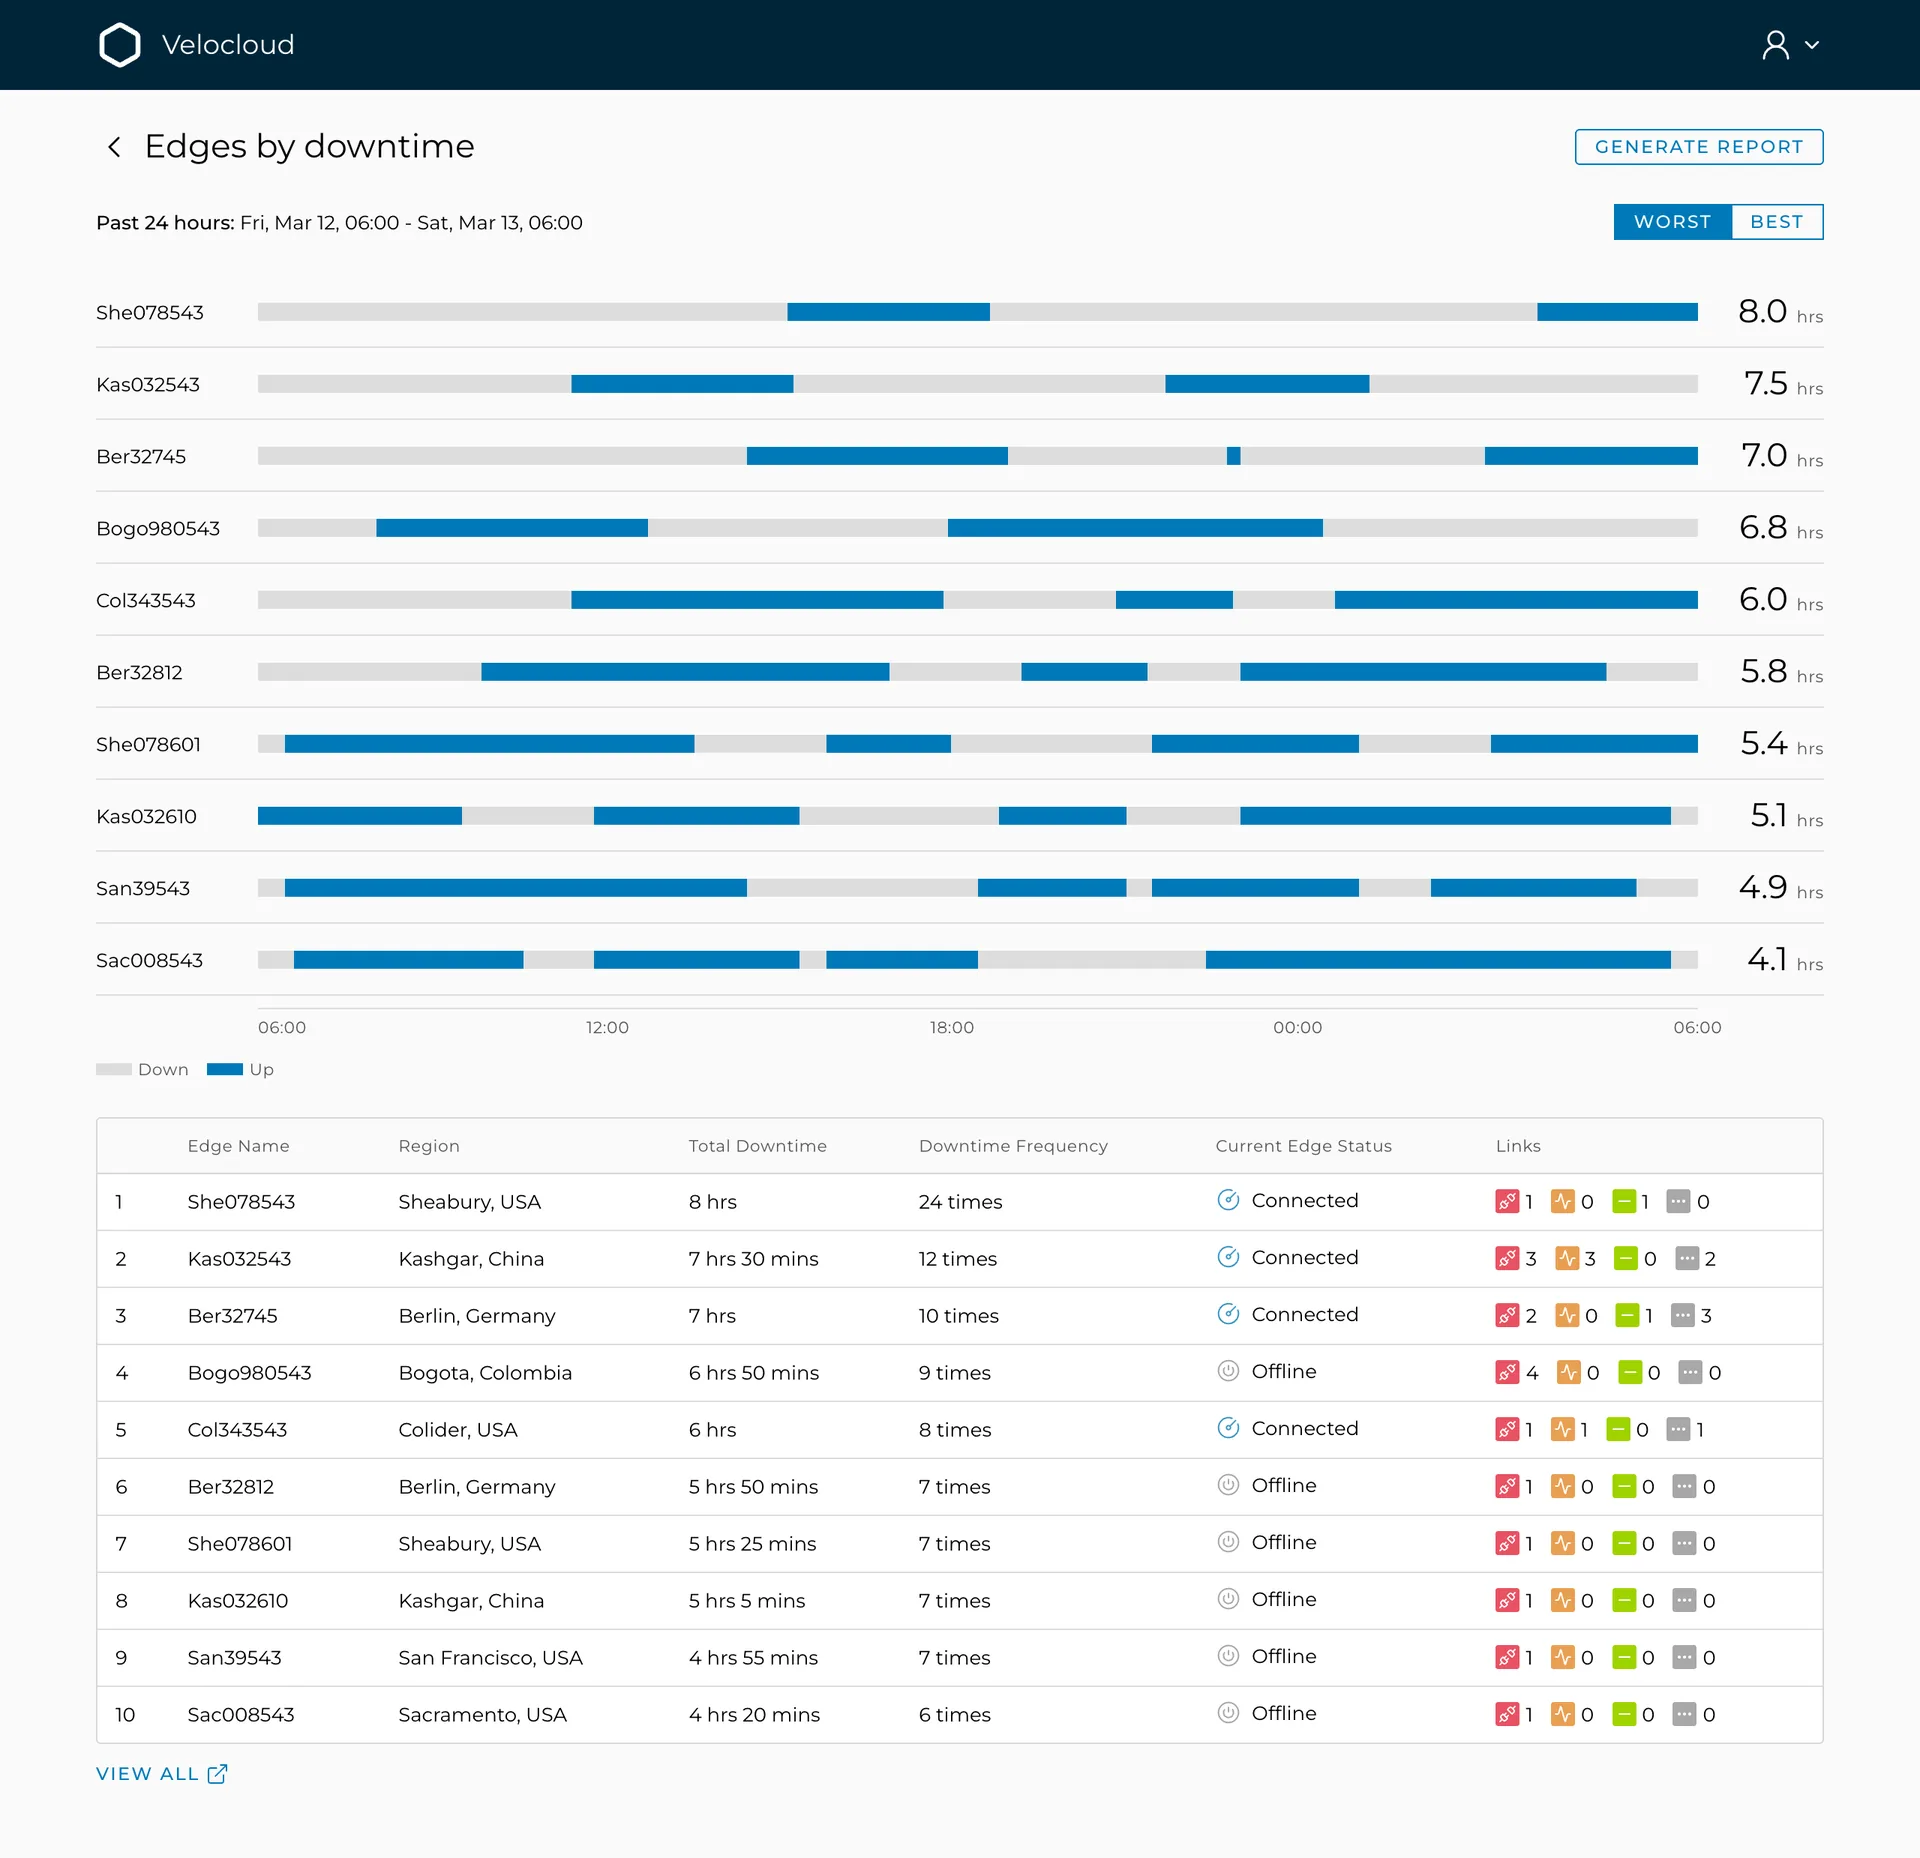Click the Links column header
Viewport: 1920px width, 1858px height.
click(x=1518, y=1146)
